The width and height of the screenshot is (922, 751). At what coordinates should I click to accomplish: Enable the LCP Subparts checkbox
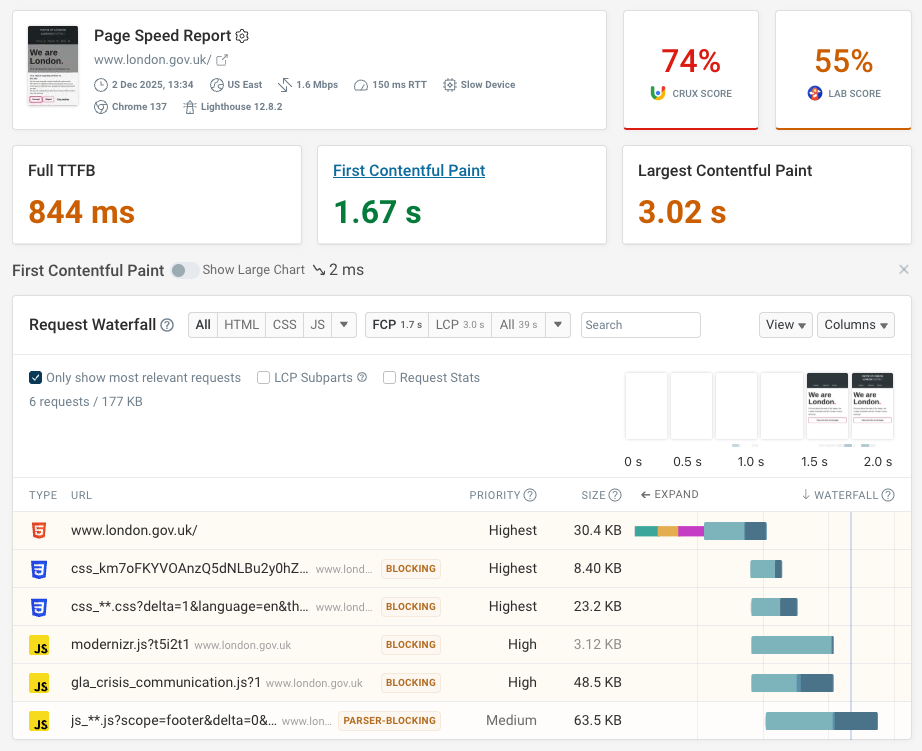pyautogui.click(x=264, y=378)
